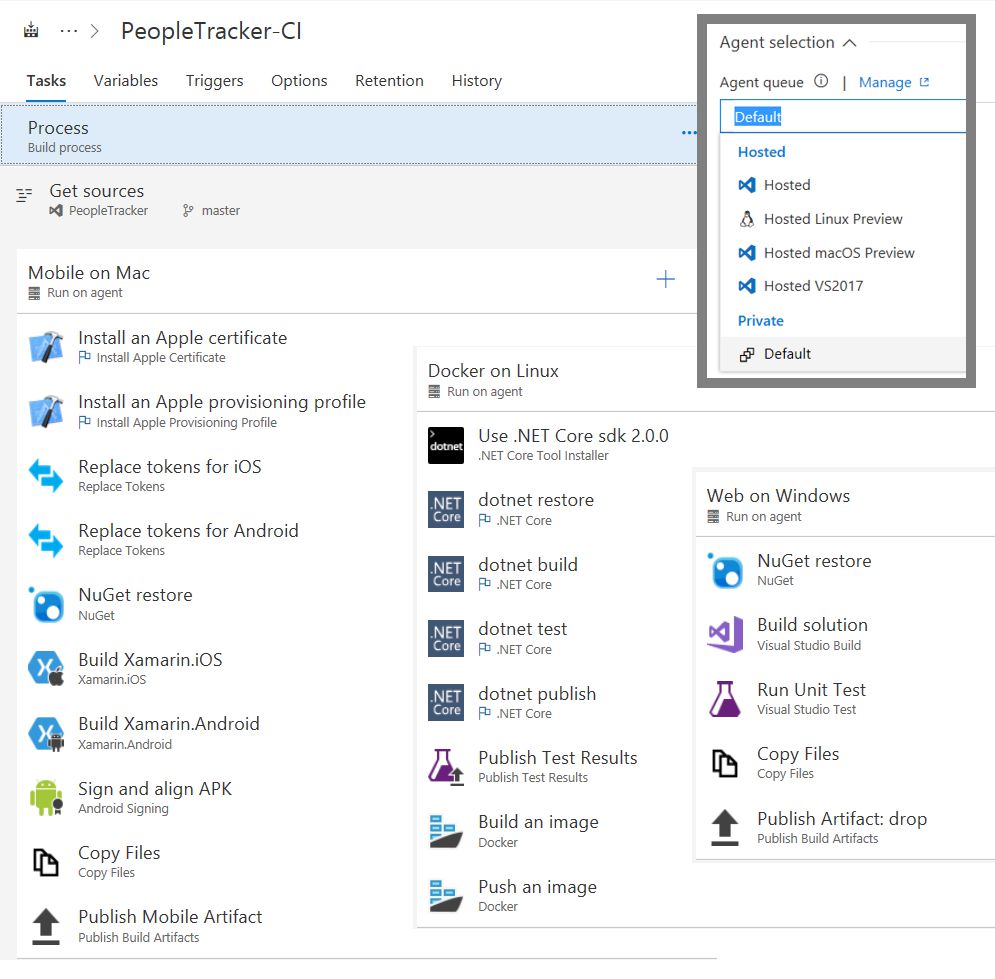Choose Hosted Linux Preview agent queue
This screenshot has height=979, width=995.
pos(843,219)
